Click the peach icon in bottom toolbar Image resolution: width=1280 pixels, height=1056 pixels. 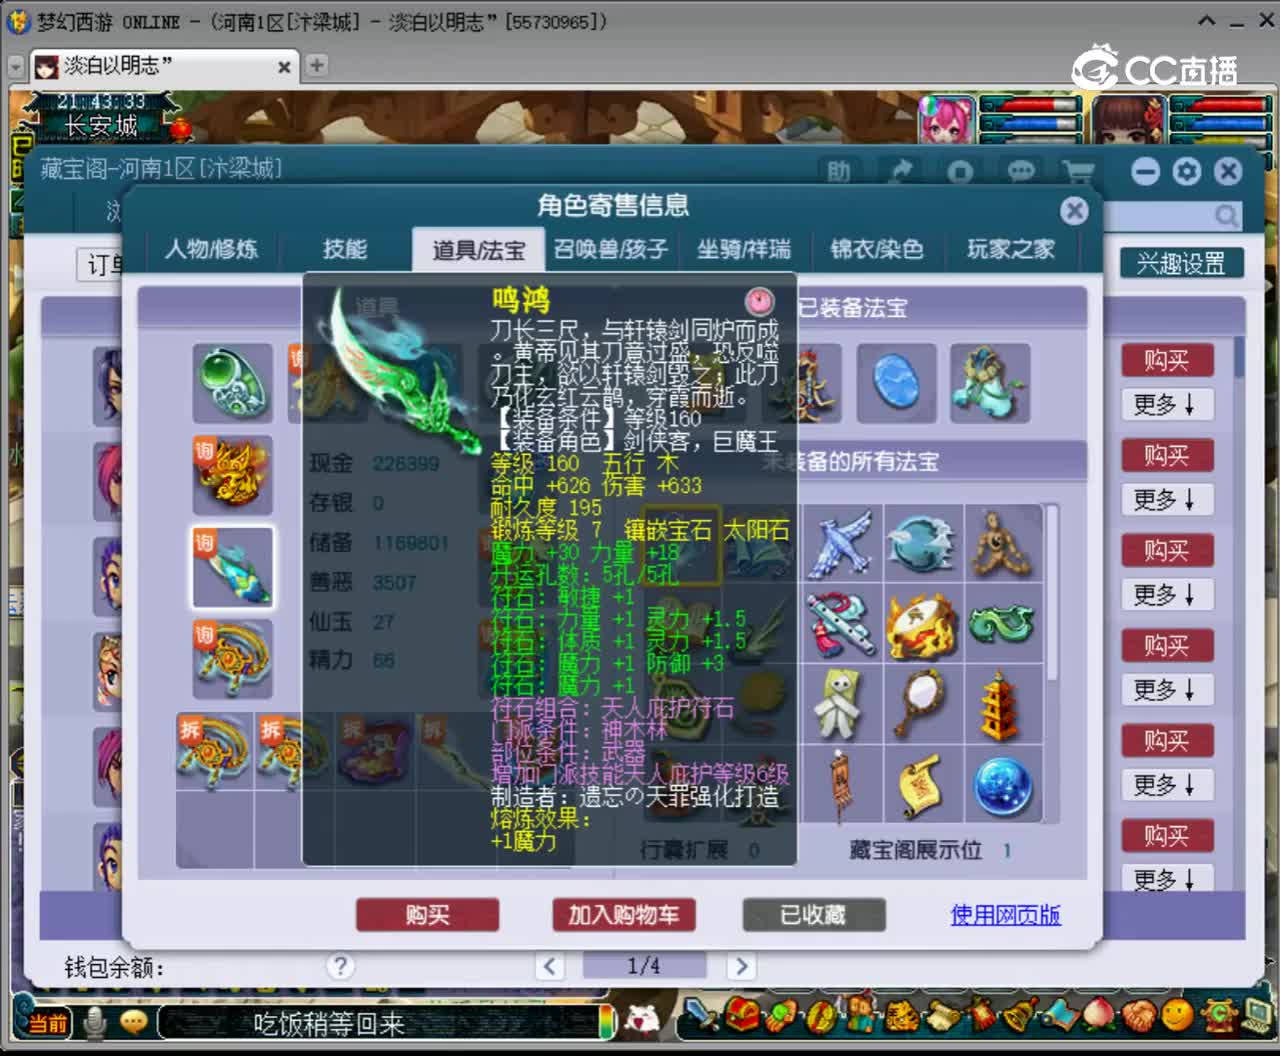click(x=1099, y=1016)
